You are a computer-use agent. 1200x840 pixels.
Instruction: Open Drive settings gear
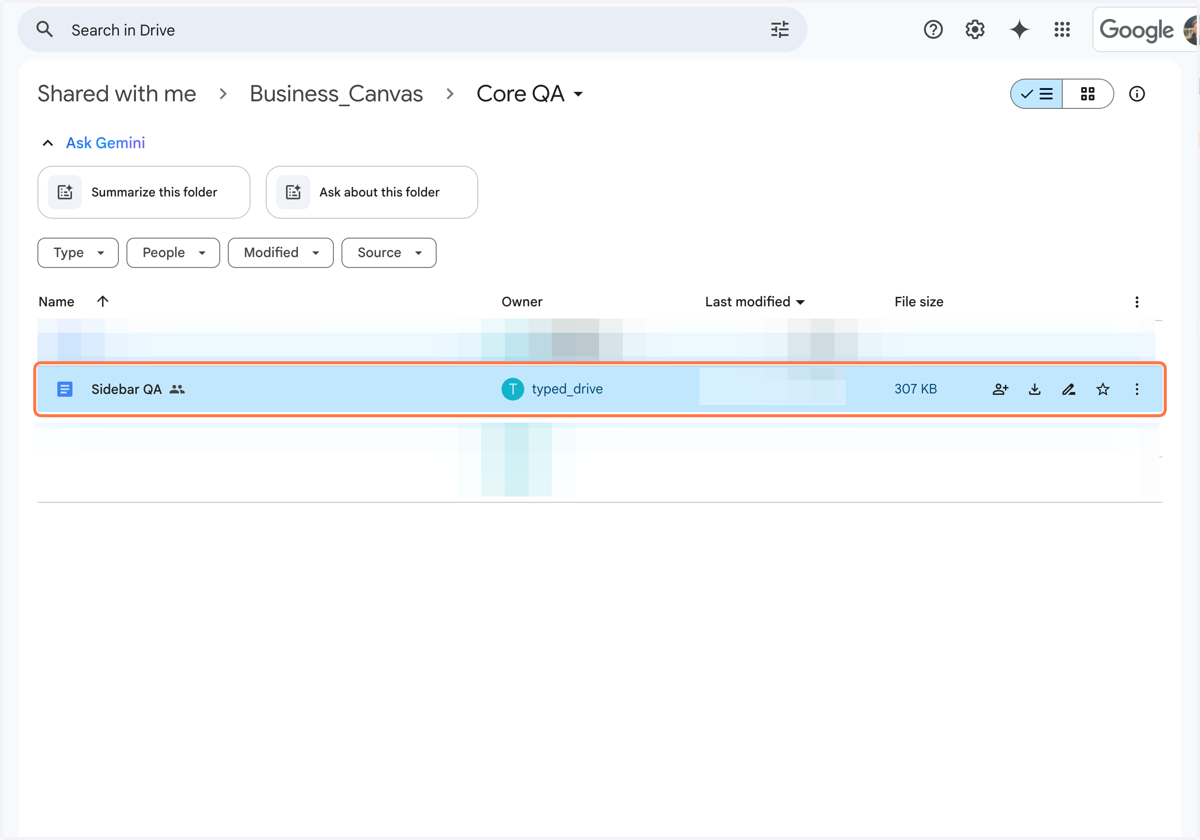(x=975, y=30)
